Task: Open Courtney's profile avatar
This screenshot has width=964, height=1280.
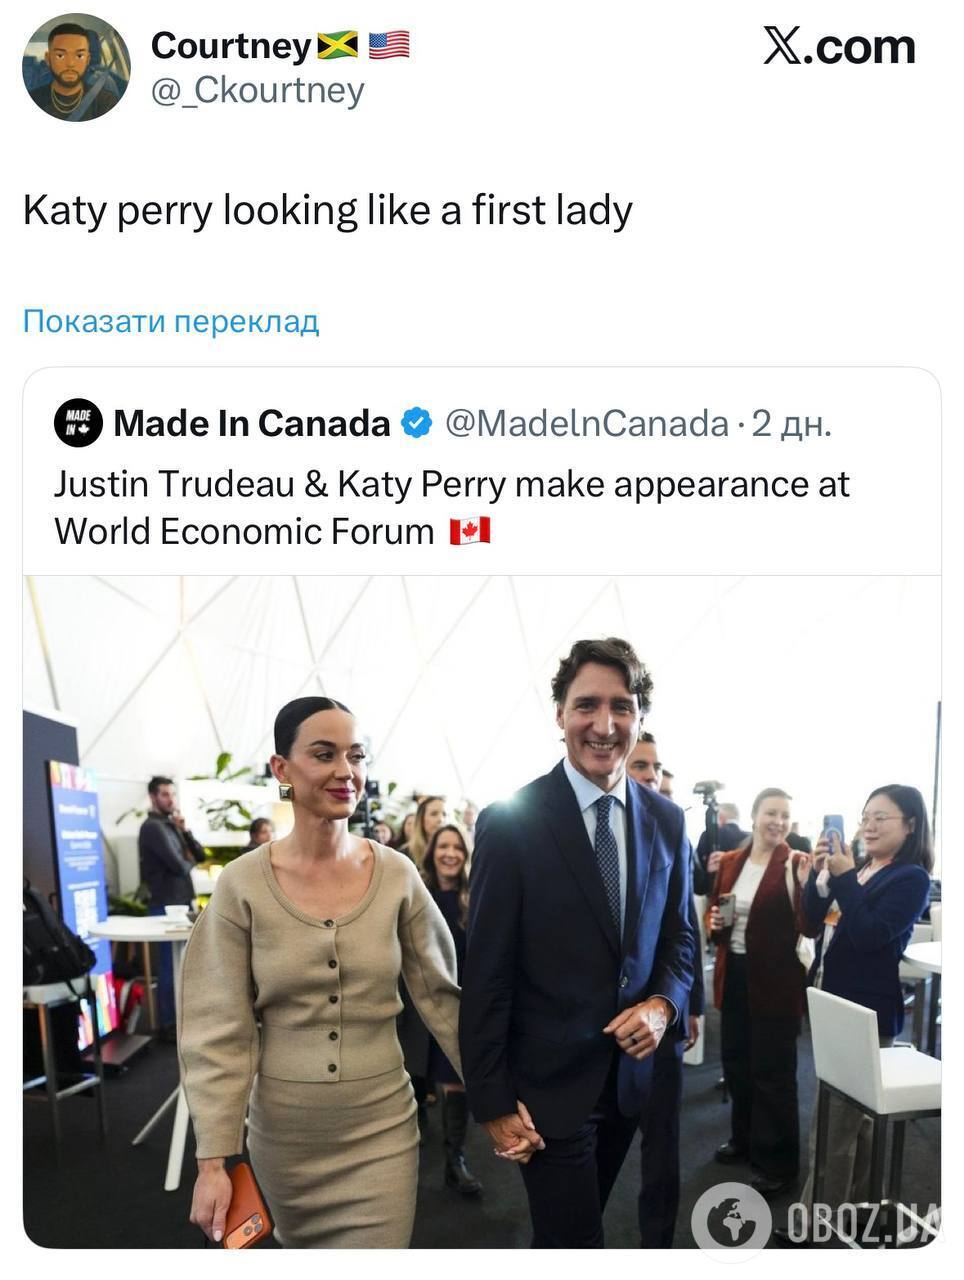Action: pyautogui.click(x=76, y=68)
